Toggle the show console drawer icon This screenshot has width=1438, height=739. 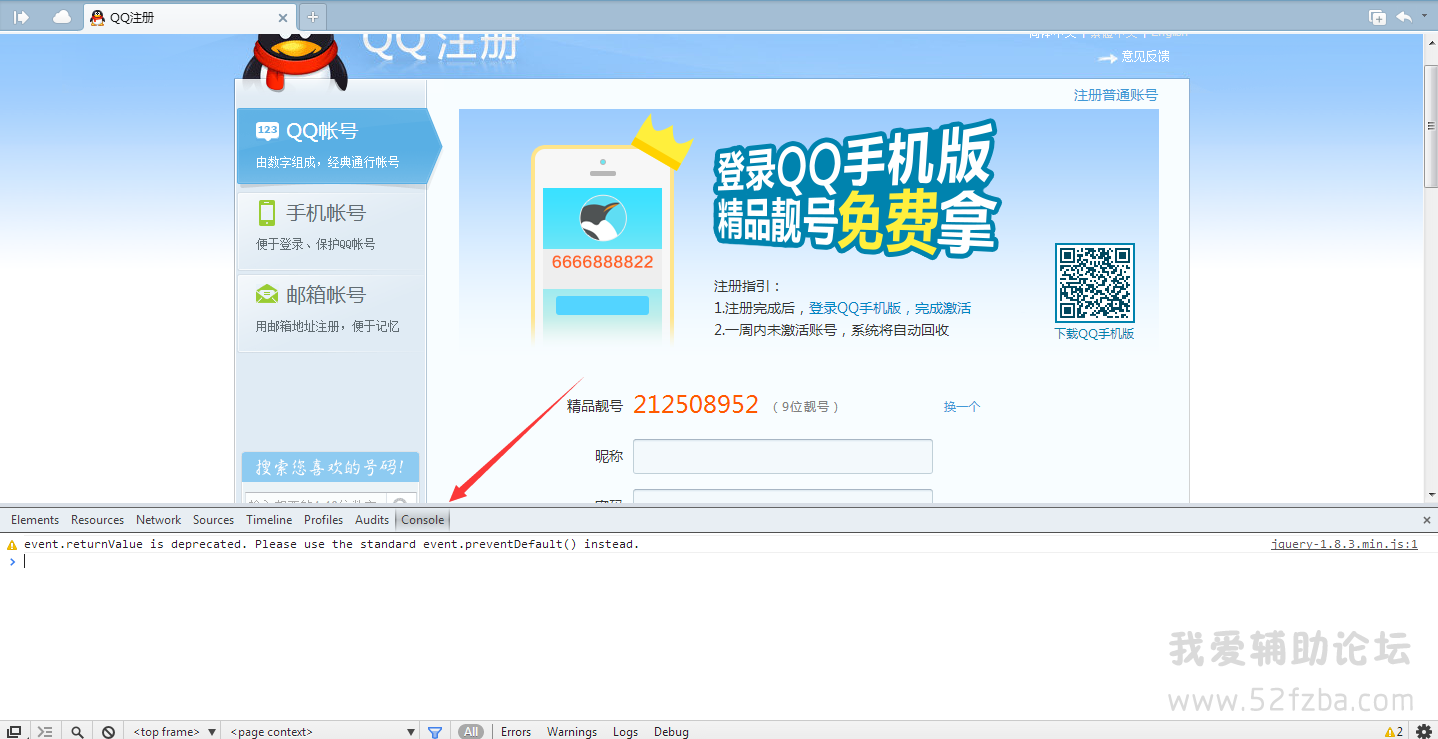[x=45, y=731]
